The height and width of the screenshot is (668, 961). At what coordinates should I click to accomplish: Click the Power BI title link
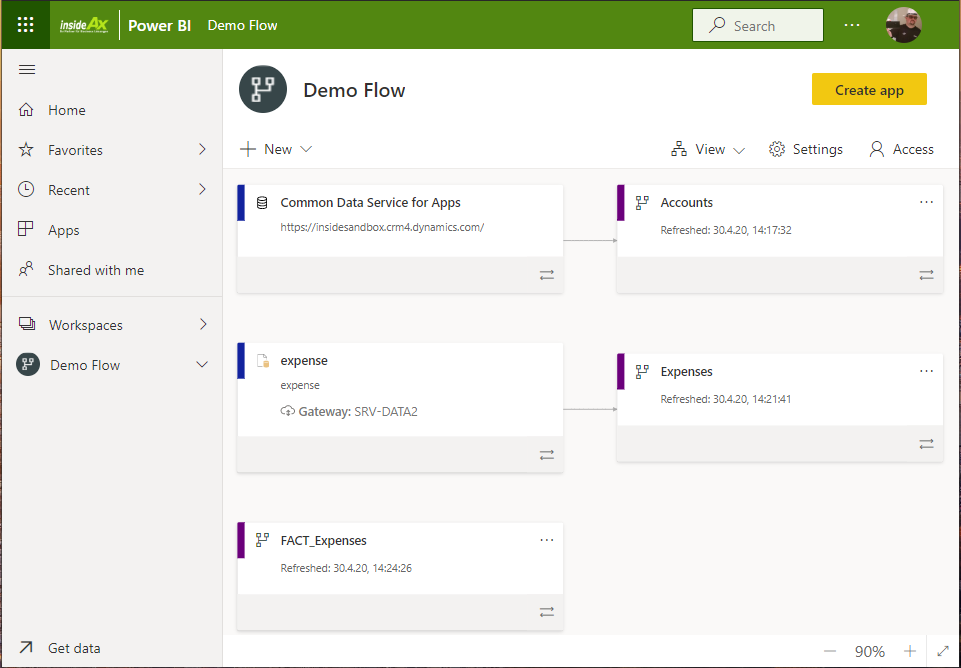tap(159, 26)
